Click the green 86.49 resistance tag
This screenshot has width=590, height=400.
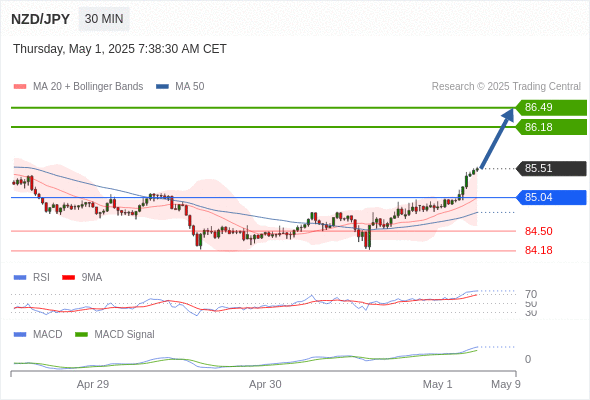[551, 108]
